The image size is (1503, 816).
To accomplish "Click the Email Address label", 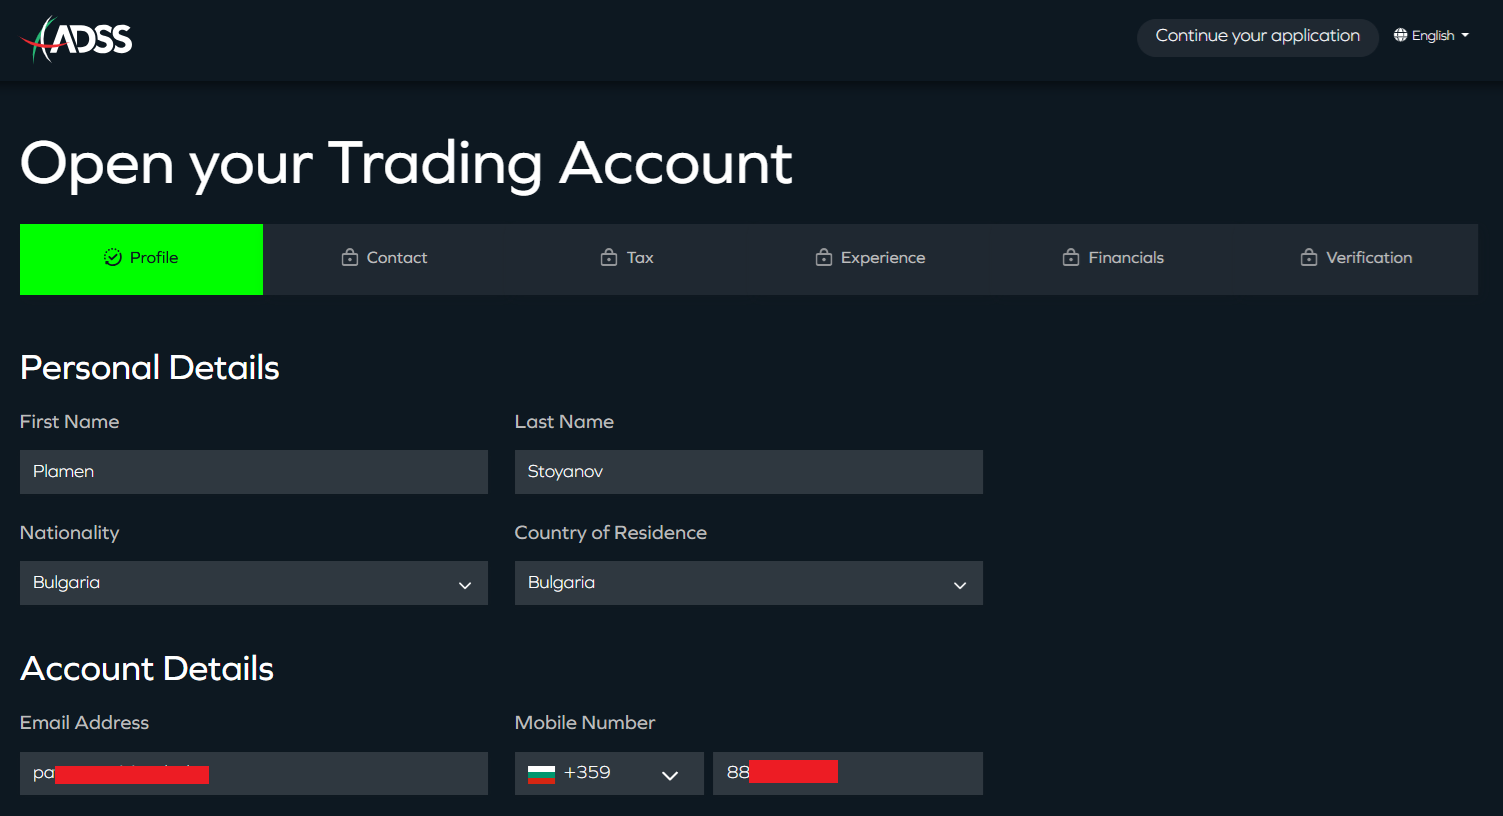I will click(85, 723).
